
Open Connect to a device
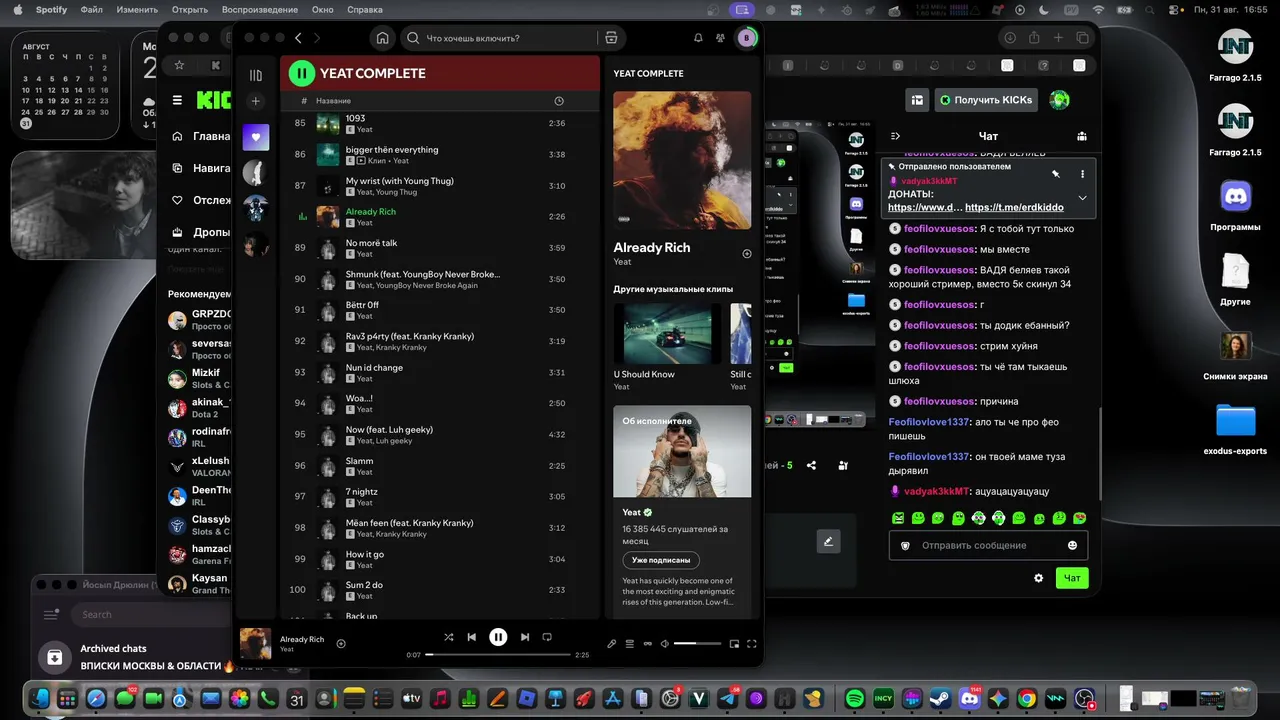[647, 644]
